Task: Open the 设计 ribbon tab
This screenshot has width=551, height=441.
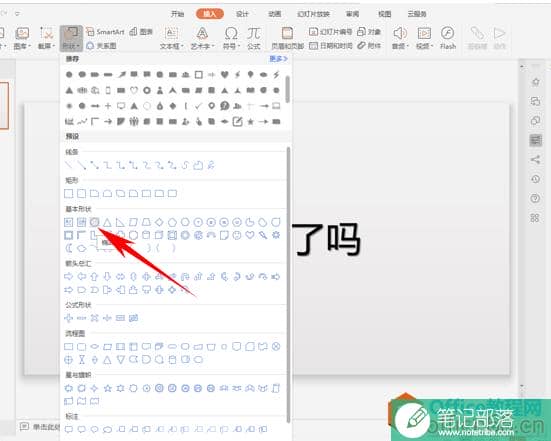Action: (242, 14)
